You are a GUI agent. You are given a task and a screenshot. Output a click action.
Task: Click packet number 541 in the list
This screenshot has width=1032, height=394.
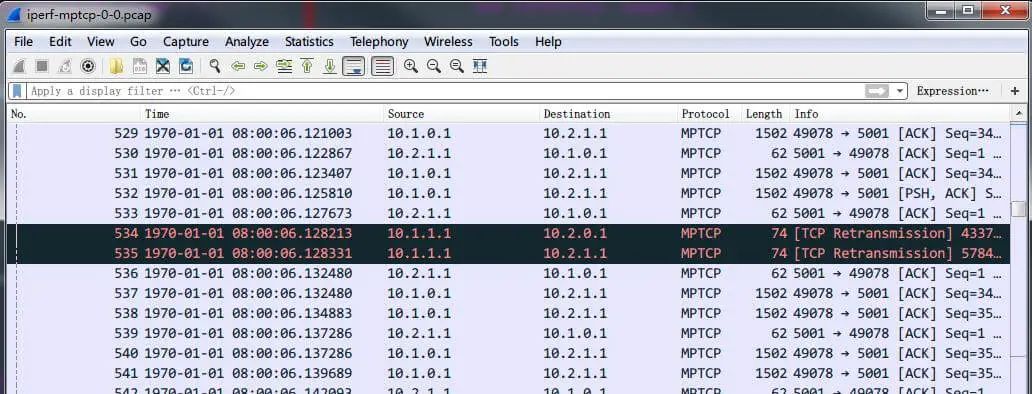coord(126,373)
